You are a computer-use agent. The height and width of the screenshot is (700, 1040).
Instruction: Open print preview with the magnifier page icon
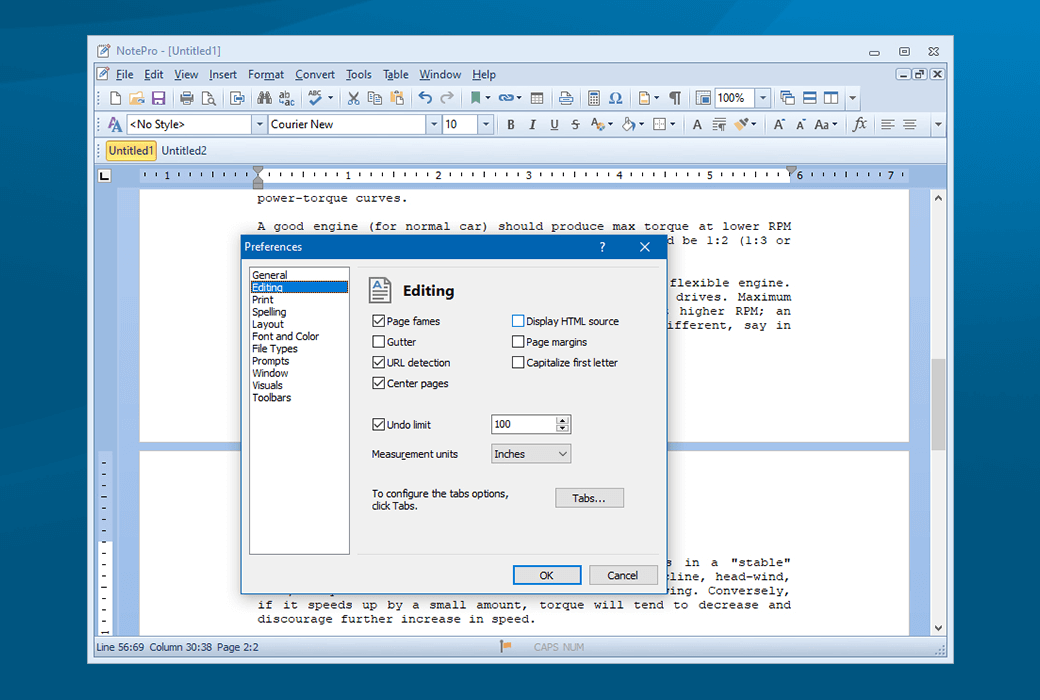[209, 98]
